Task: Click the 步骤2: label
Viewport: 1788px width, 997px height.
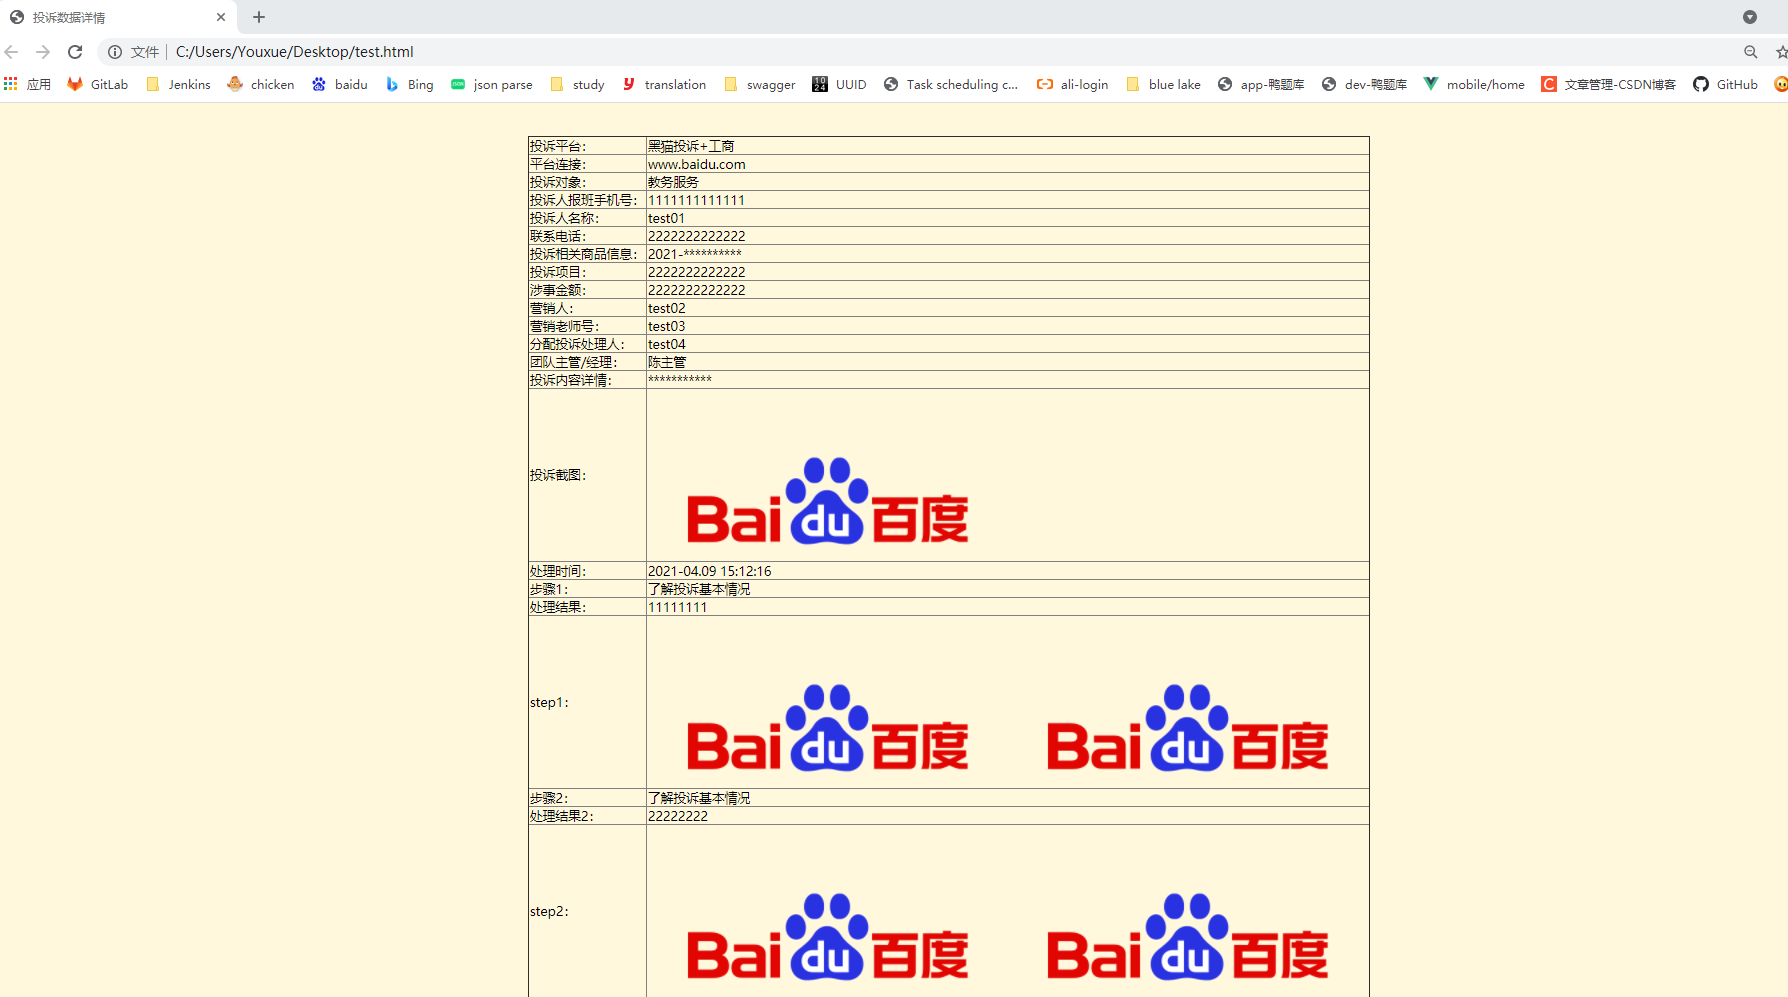Action: (x=549, y=798)
